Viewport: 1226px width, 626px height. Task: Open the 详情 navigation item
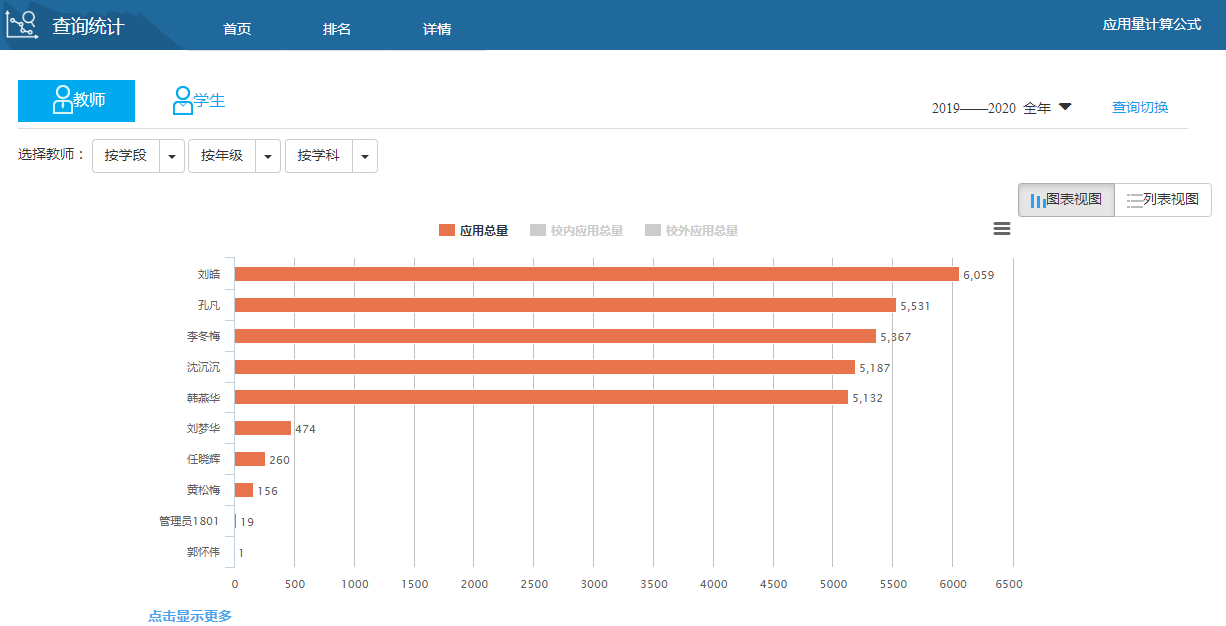(x=437, y=29)
